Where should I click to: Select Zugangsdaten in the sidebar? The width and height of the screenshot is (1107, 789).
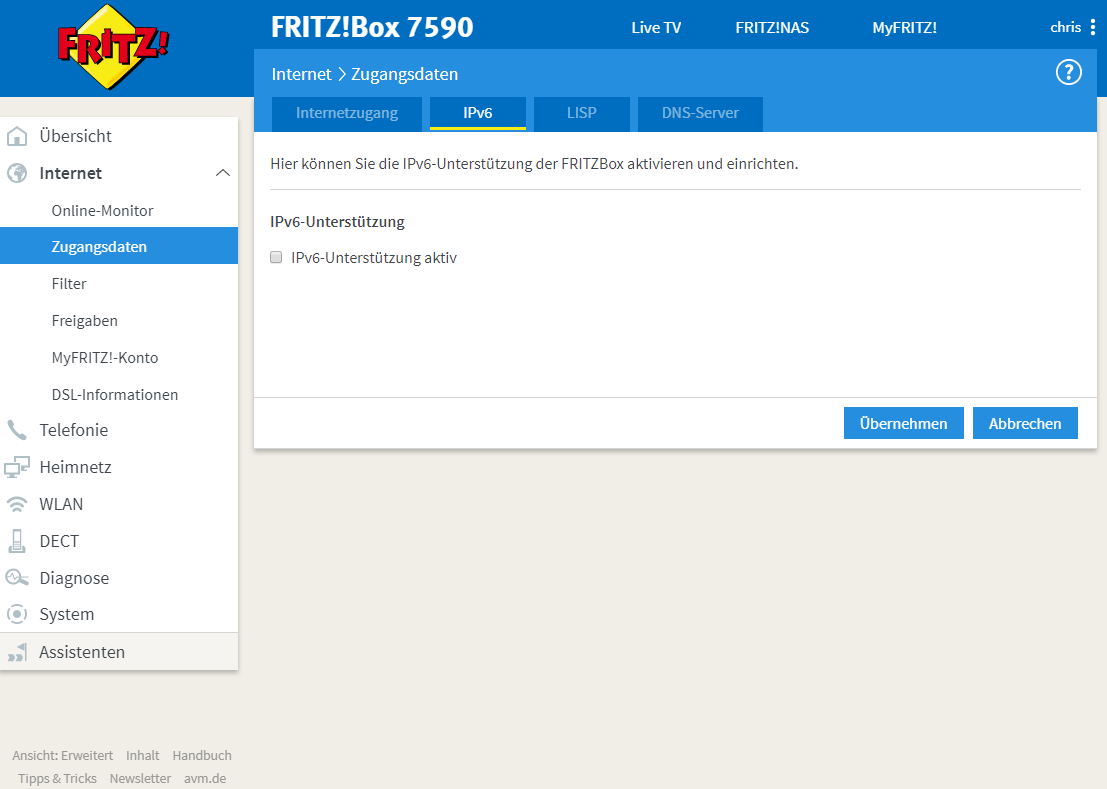(x=119, y=247)
